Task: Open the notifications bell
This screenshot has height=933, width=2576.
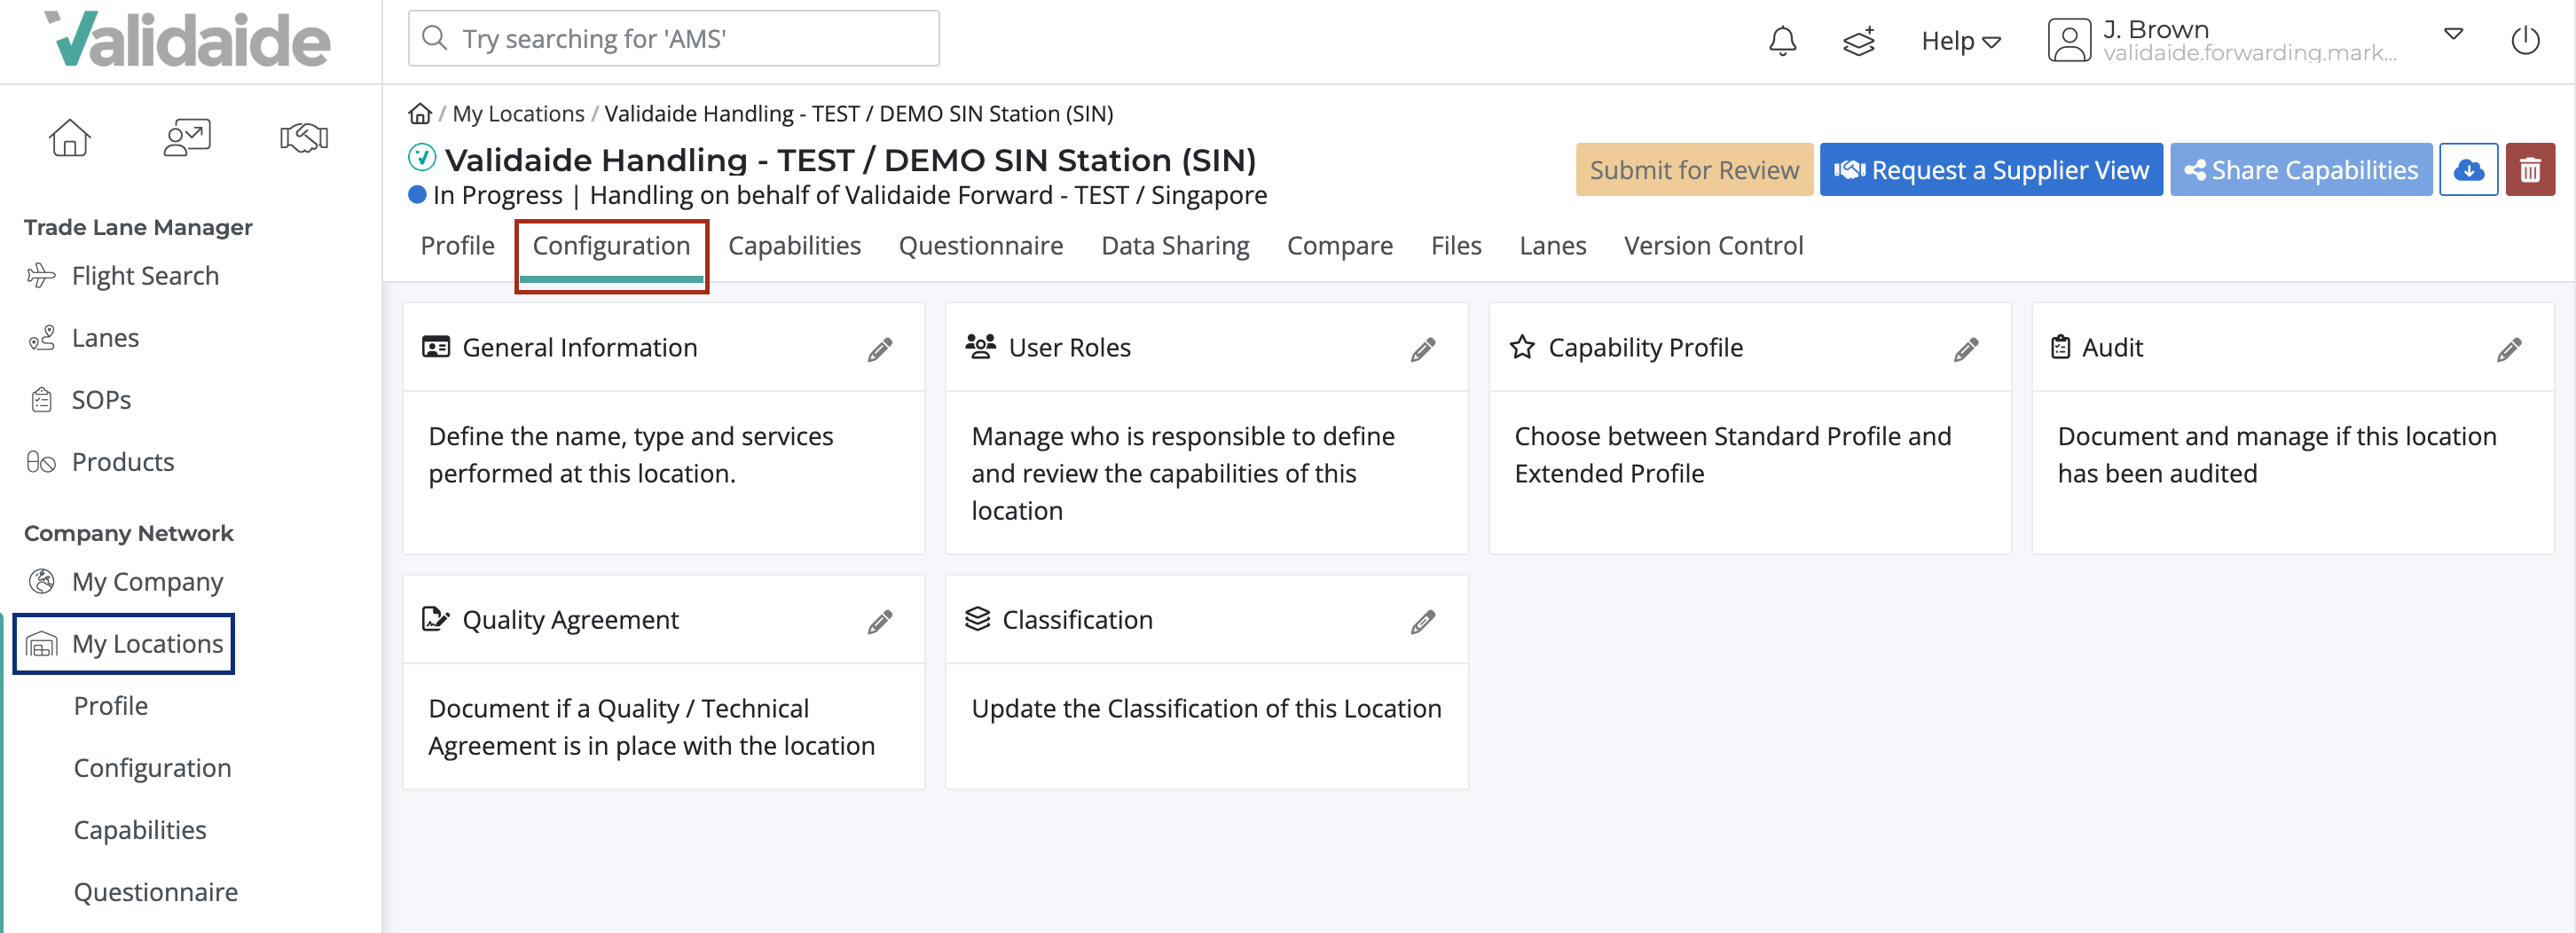Action: (x=1781, y=40)
